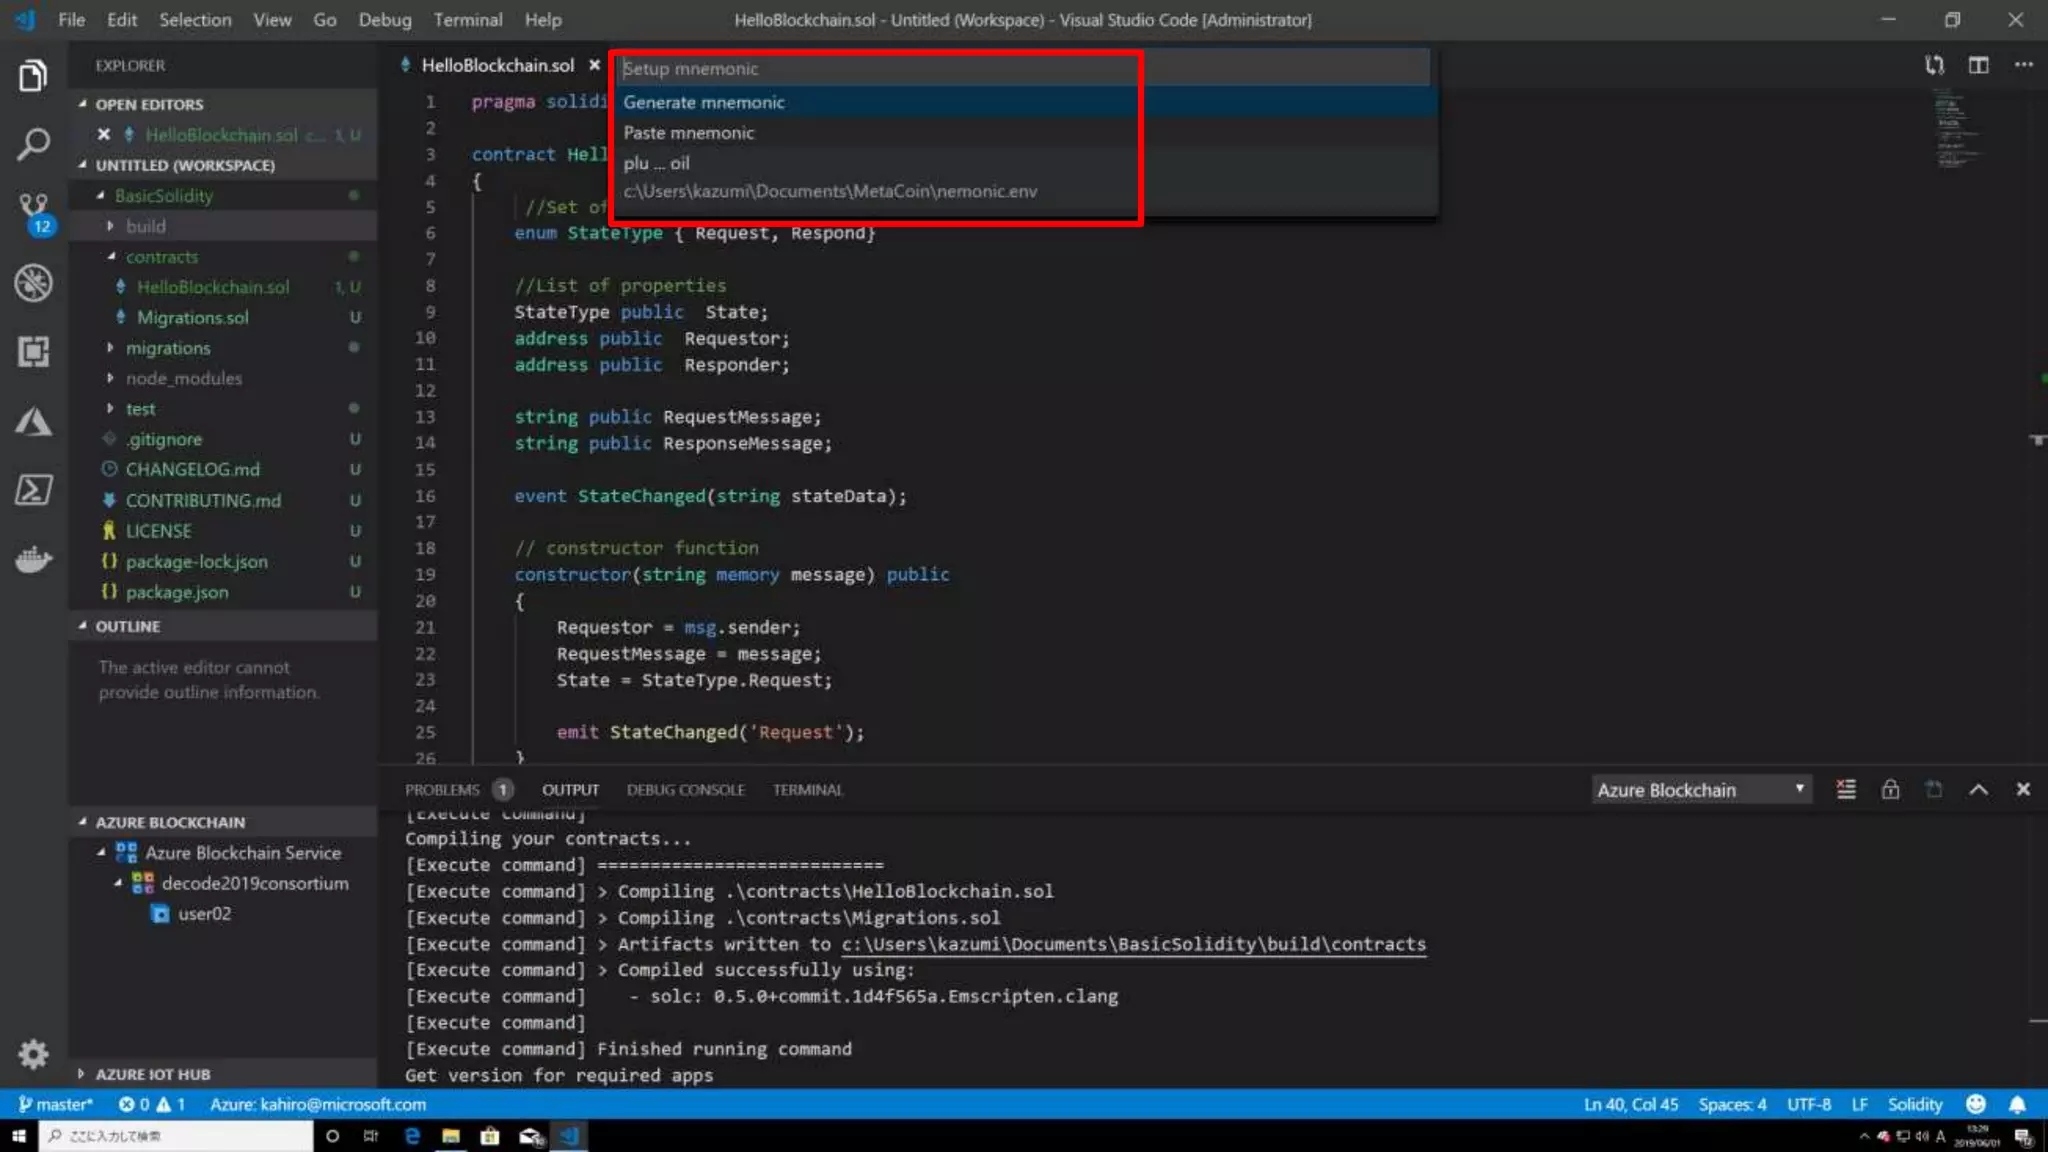Screen dimensions: 2048x1152
Task: Expand the migrations folder
Action: click(x=167, y=348)
